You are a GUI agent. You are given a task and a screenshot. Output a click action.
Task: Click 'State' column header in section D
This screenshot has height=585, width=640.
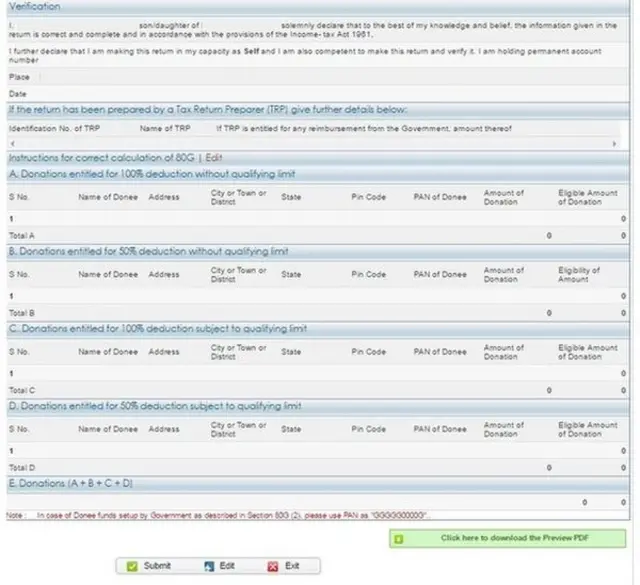(291, 429)
